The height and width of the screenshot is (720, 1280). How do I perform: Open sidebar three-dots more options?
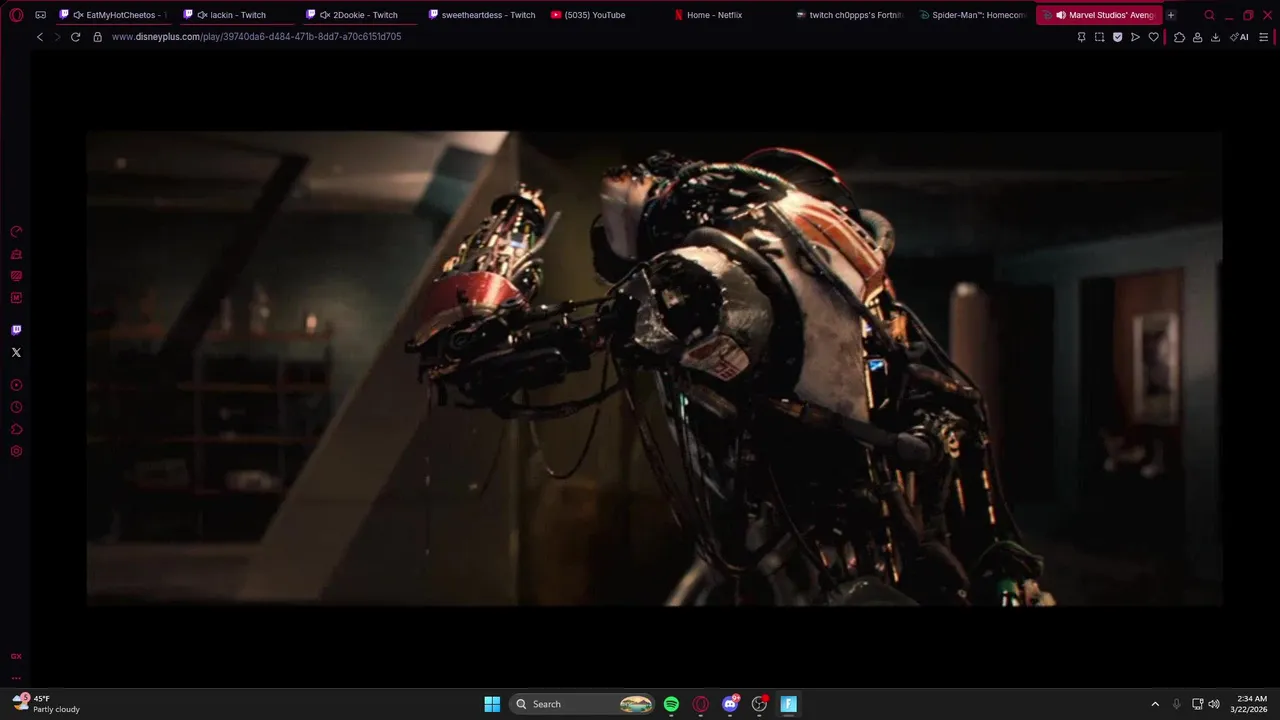(x=16, y=677)
